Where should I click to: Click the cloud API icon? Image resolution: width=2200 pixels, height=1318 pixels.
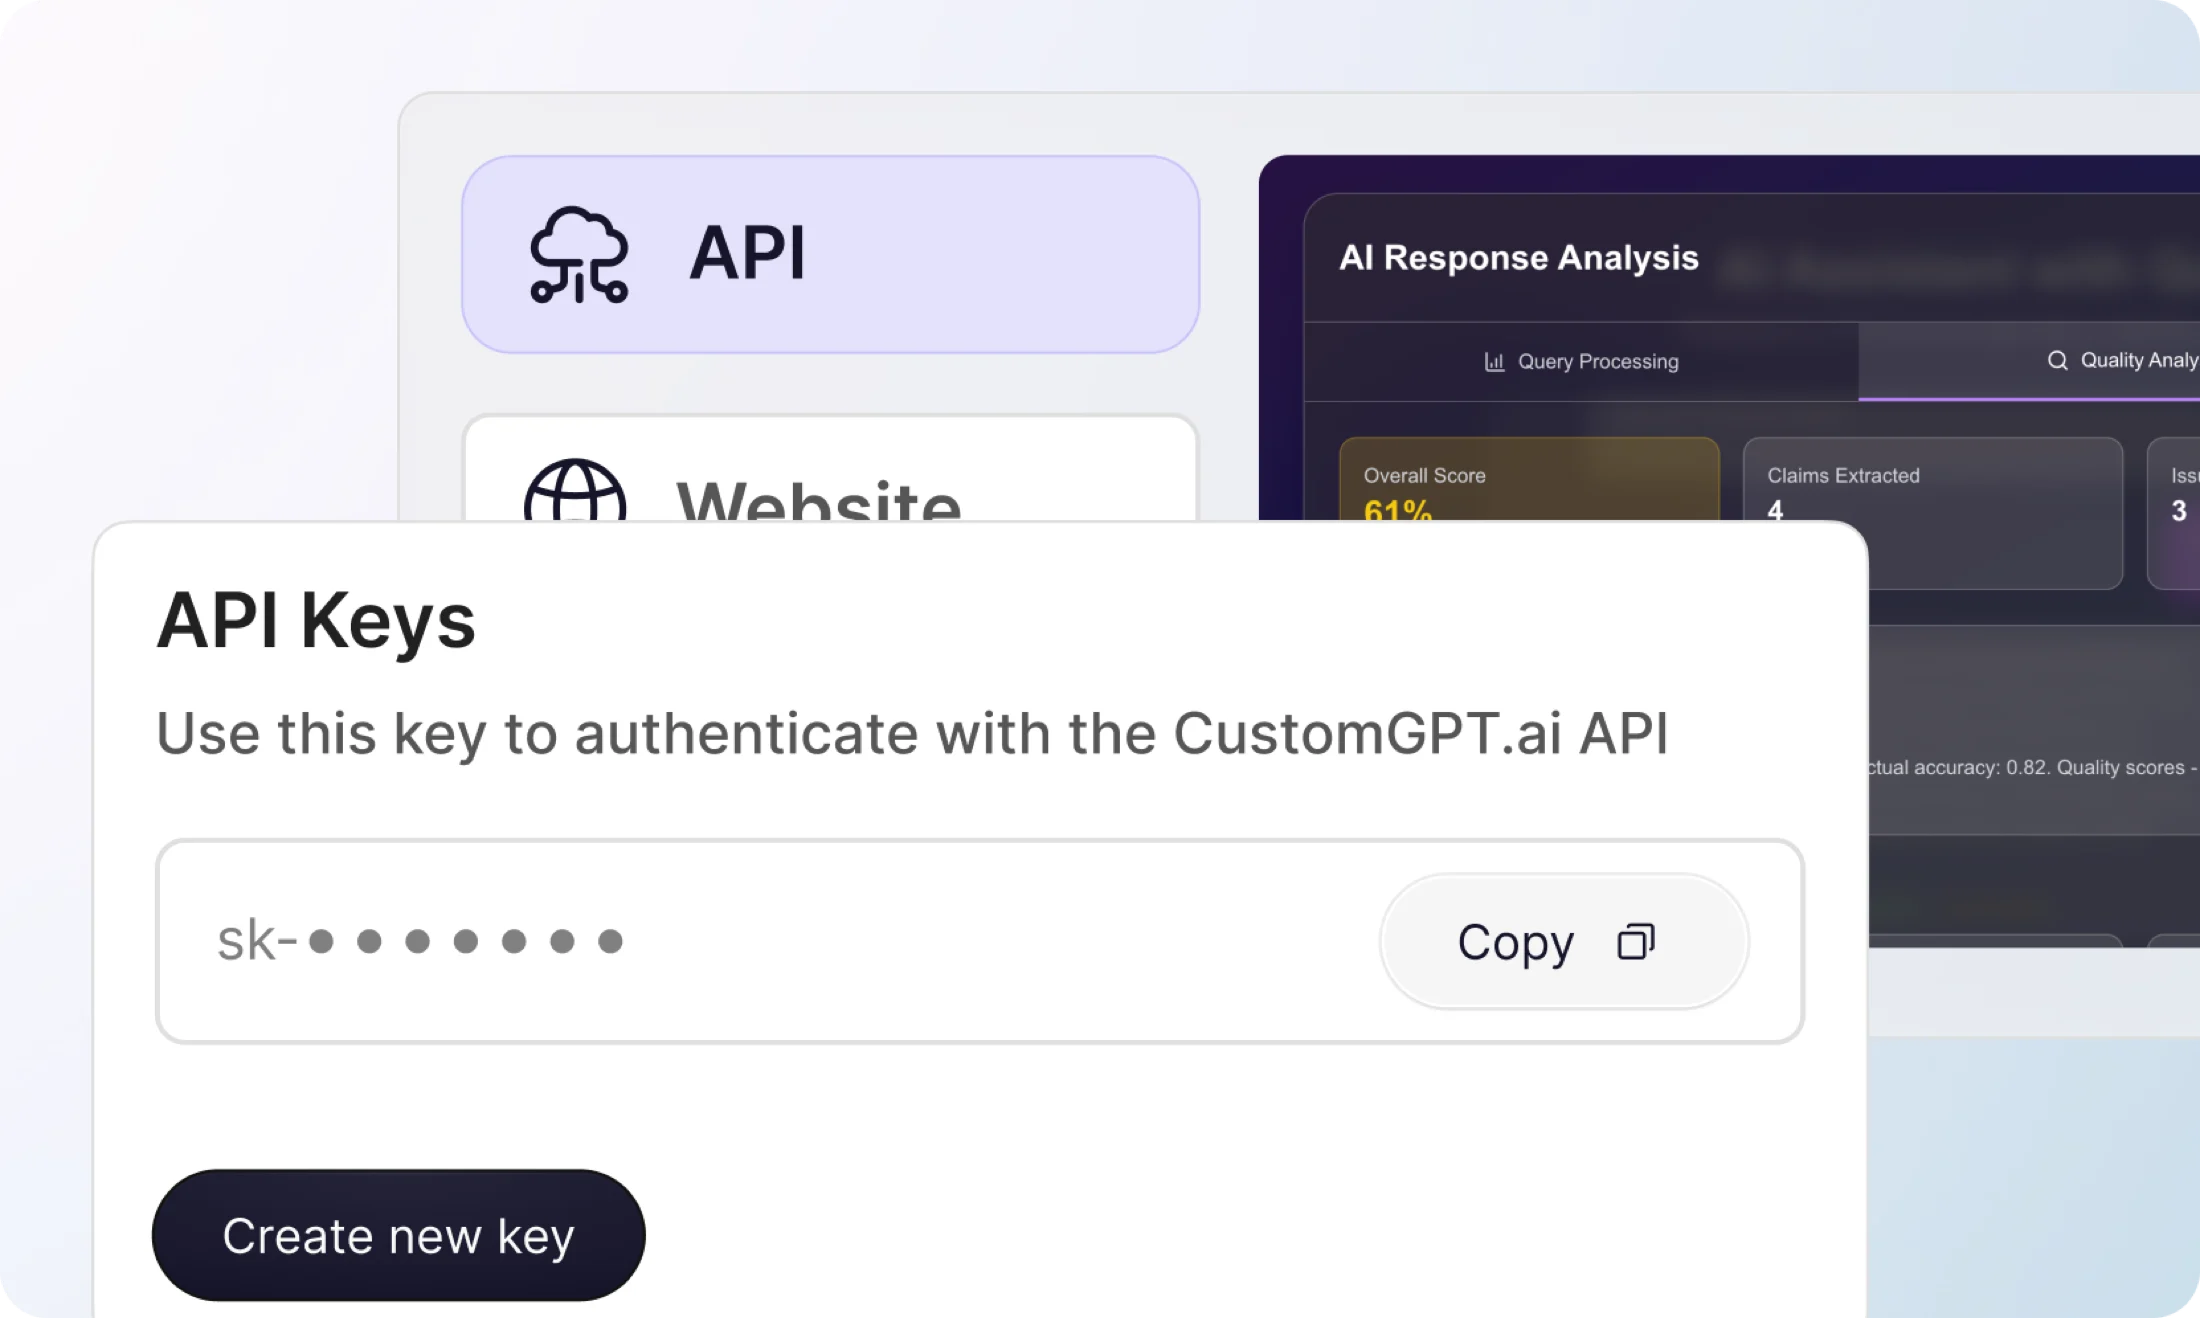pos(578,255)
